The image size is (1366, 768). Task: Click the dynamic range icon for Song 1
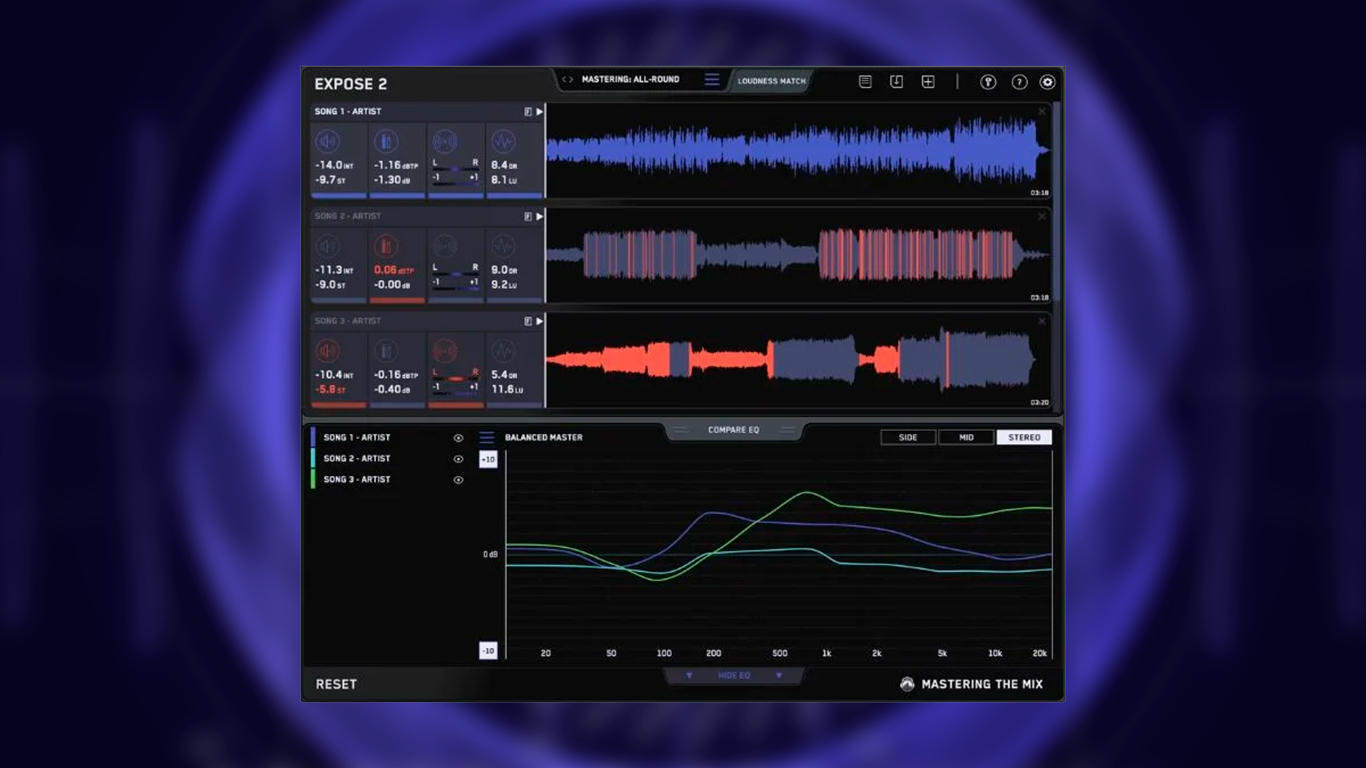(x=503, y=141)
